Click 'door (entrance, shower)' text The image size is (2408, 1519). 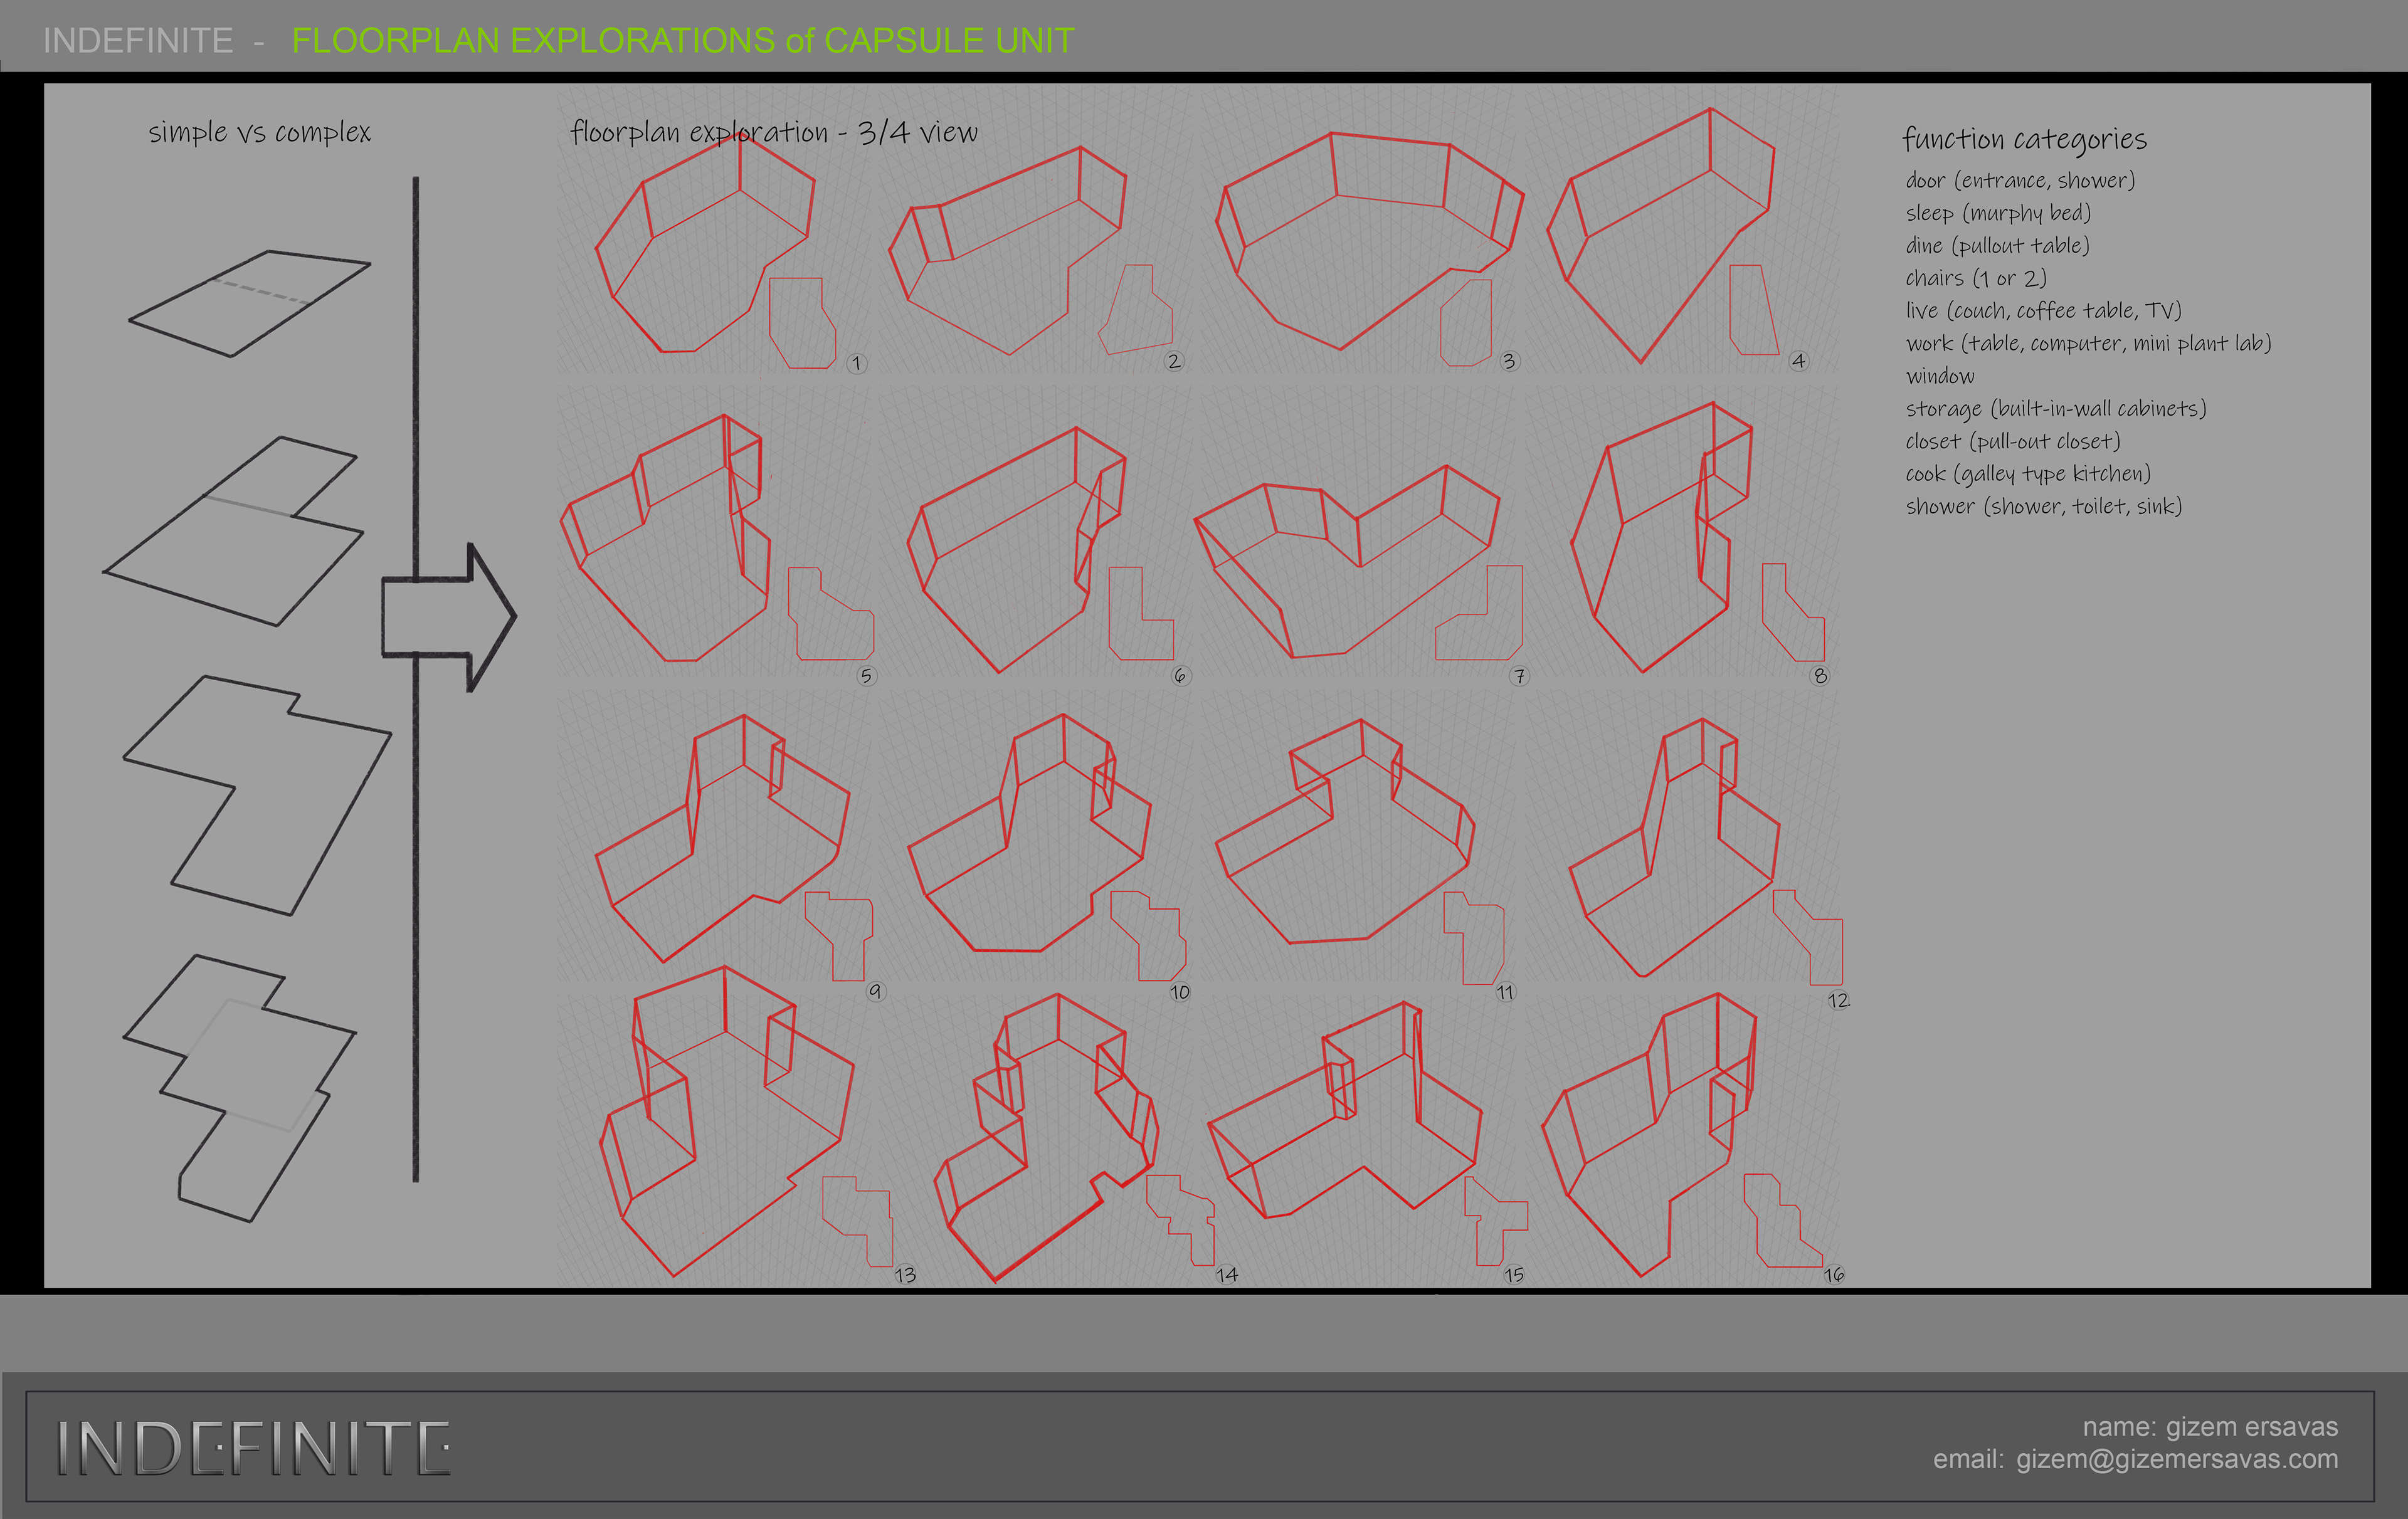pyautogui.click(x=2020, y=181)
